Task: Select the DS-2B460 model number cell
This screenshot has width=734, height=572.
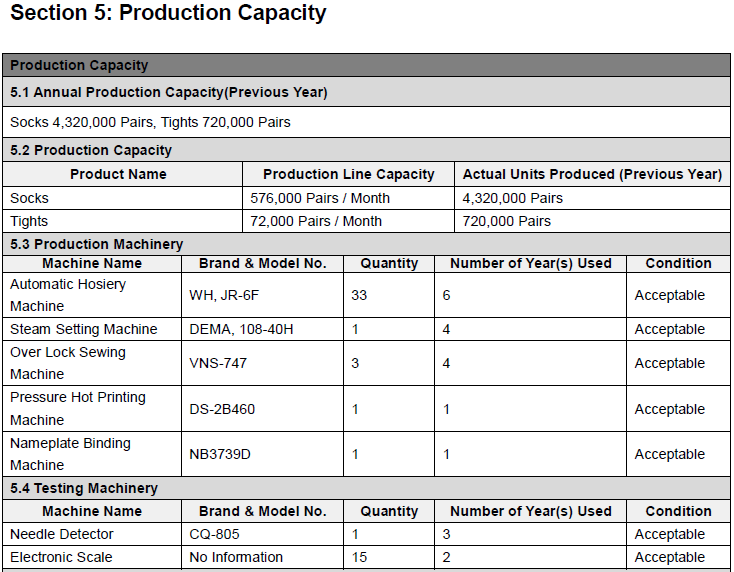Action: click(222, 409)
